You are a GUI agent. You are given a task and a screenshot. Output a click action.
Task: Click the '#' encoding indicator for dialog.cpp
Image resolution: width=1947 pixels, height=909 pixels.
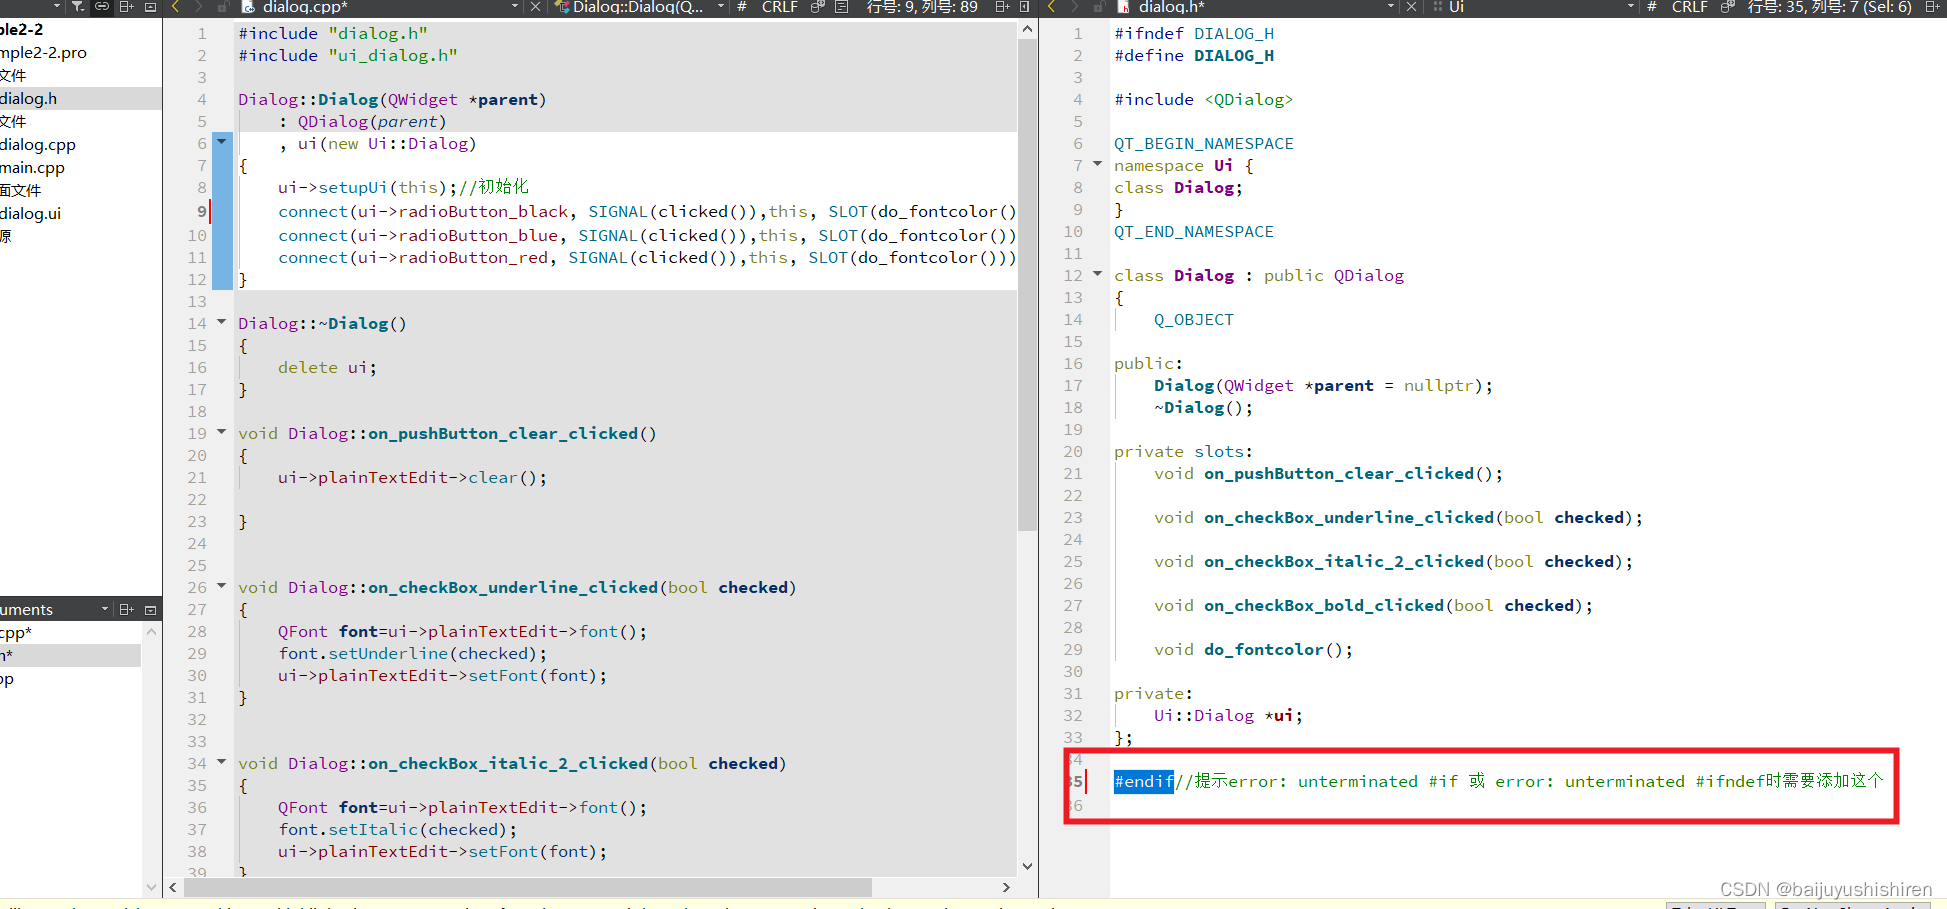(740, 7)
